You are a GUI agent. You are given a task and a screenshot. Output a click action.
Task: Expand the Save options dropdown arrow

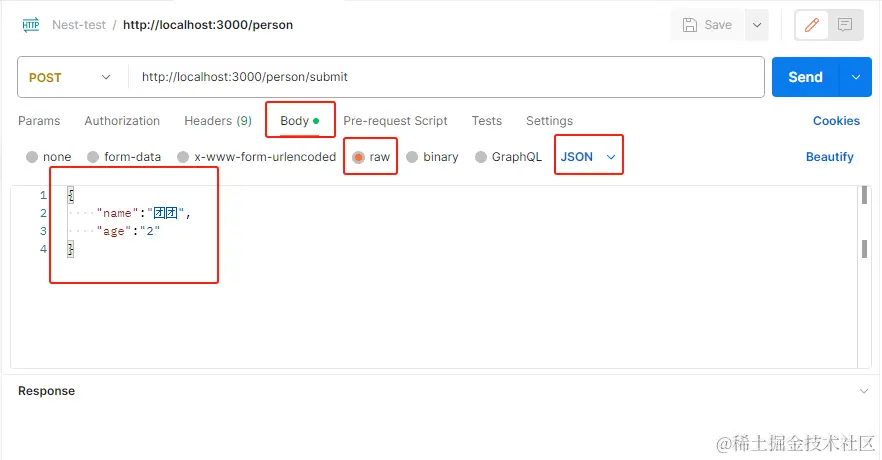[757, 25]
